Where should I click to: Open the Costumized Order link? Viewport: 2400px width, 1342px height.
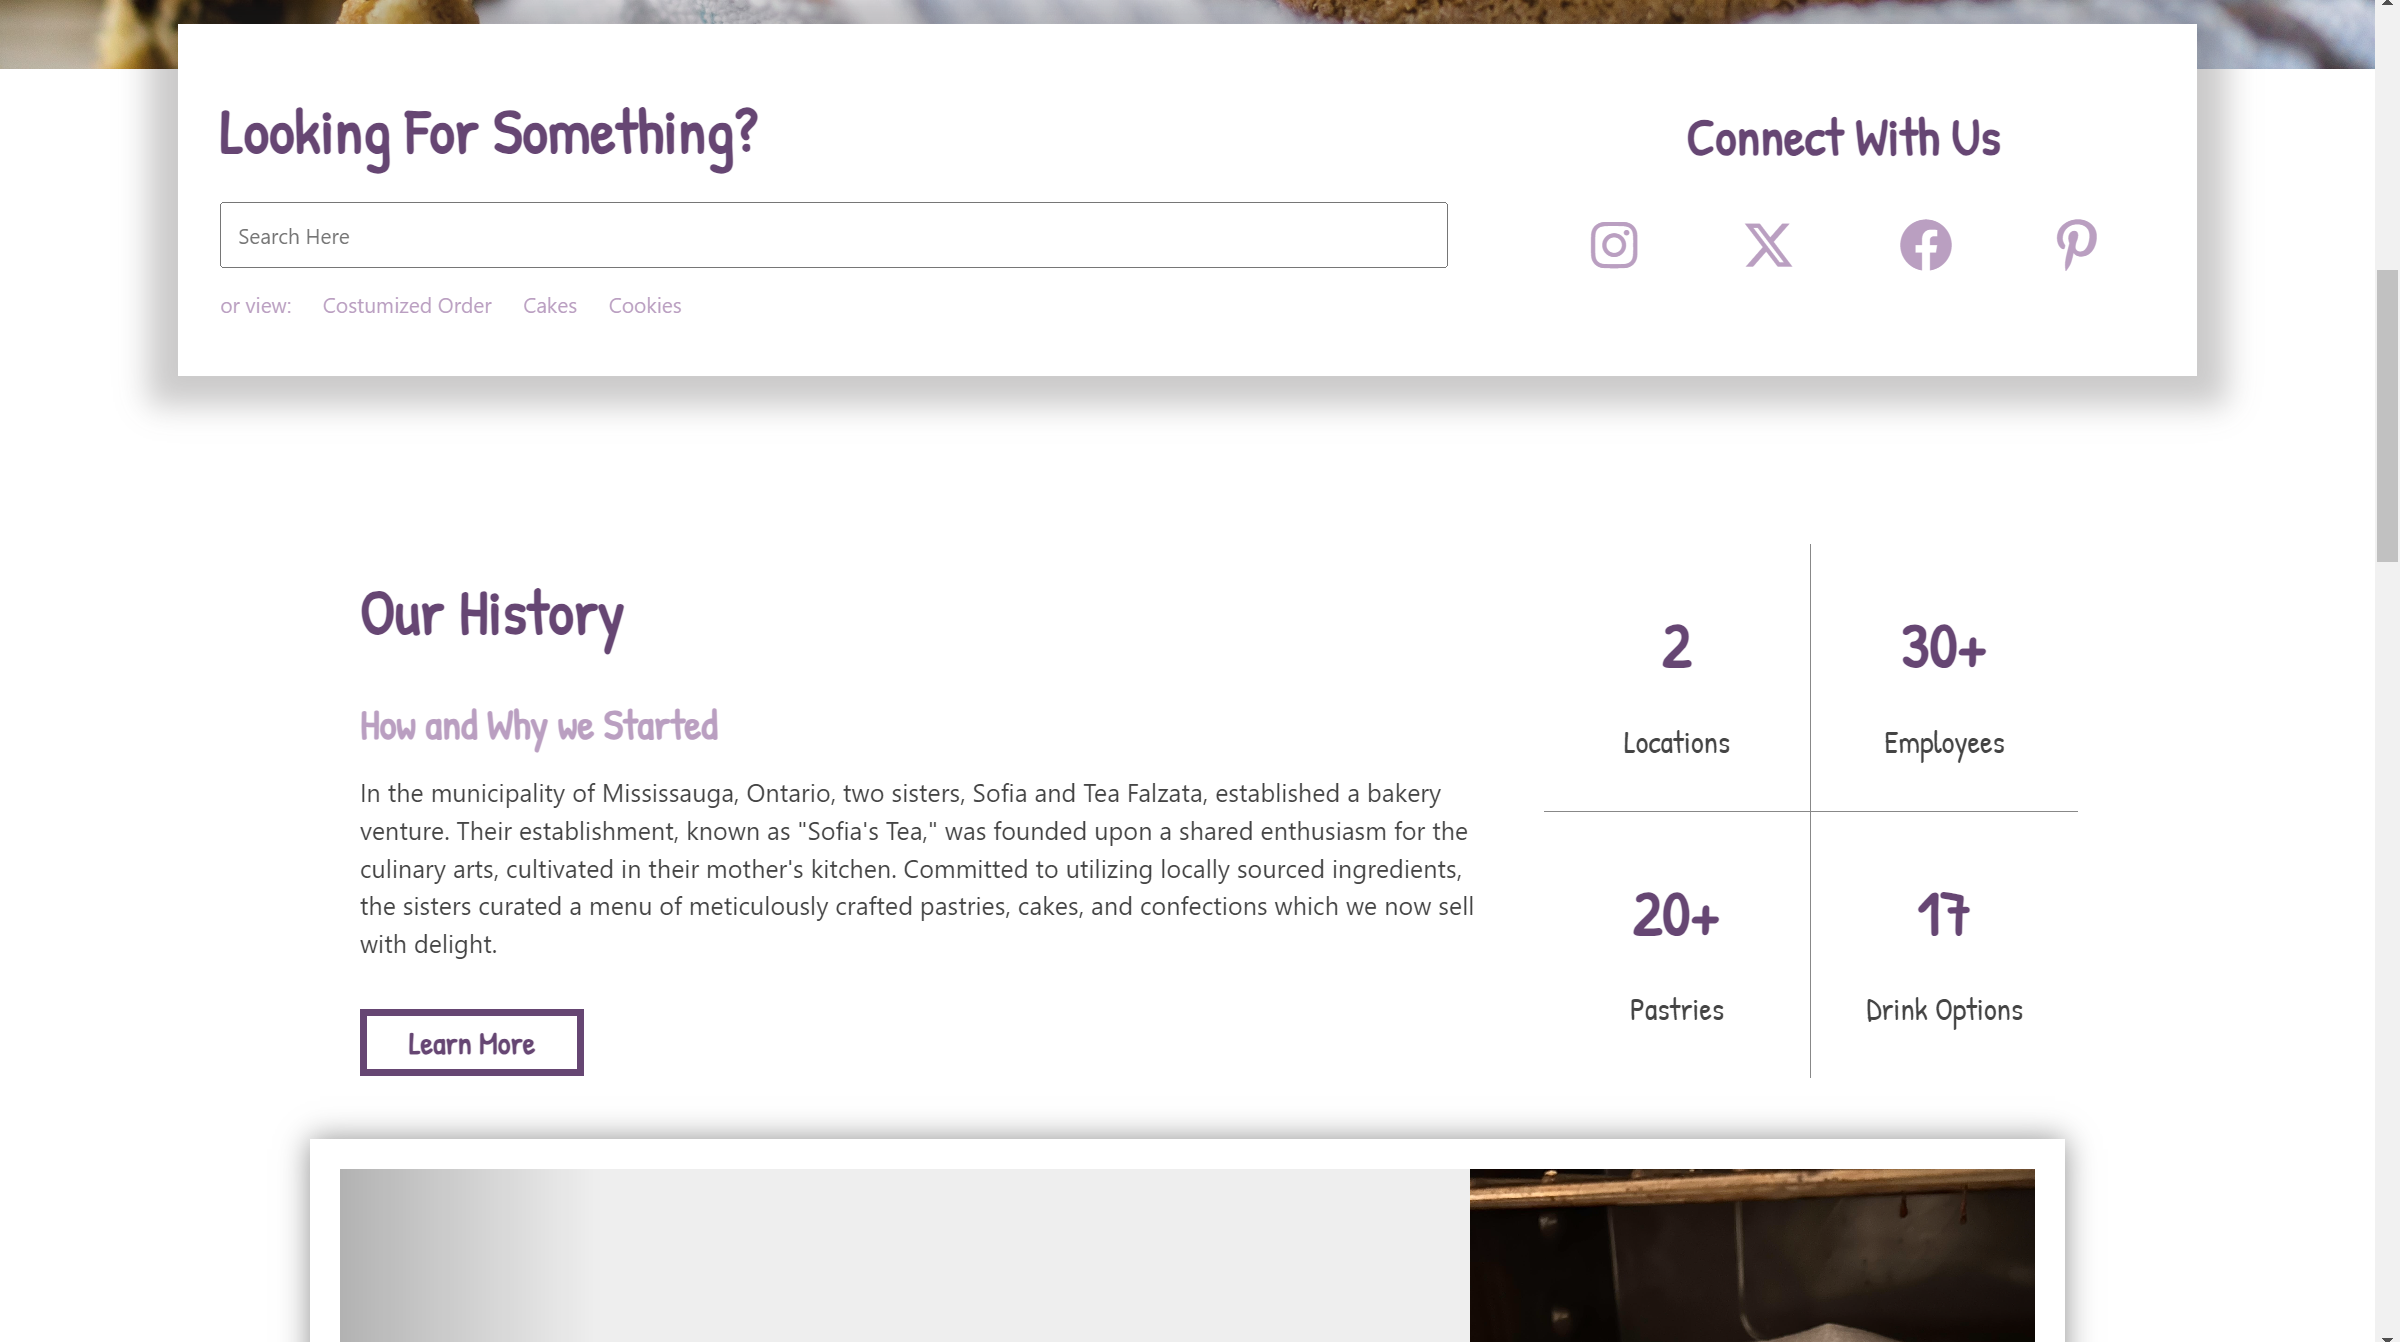407,306
